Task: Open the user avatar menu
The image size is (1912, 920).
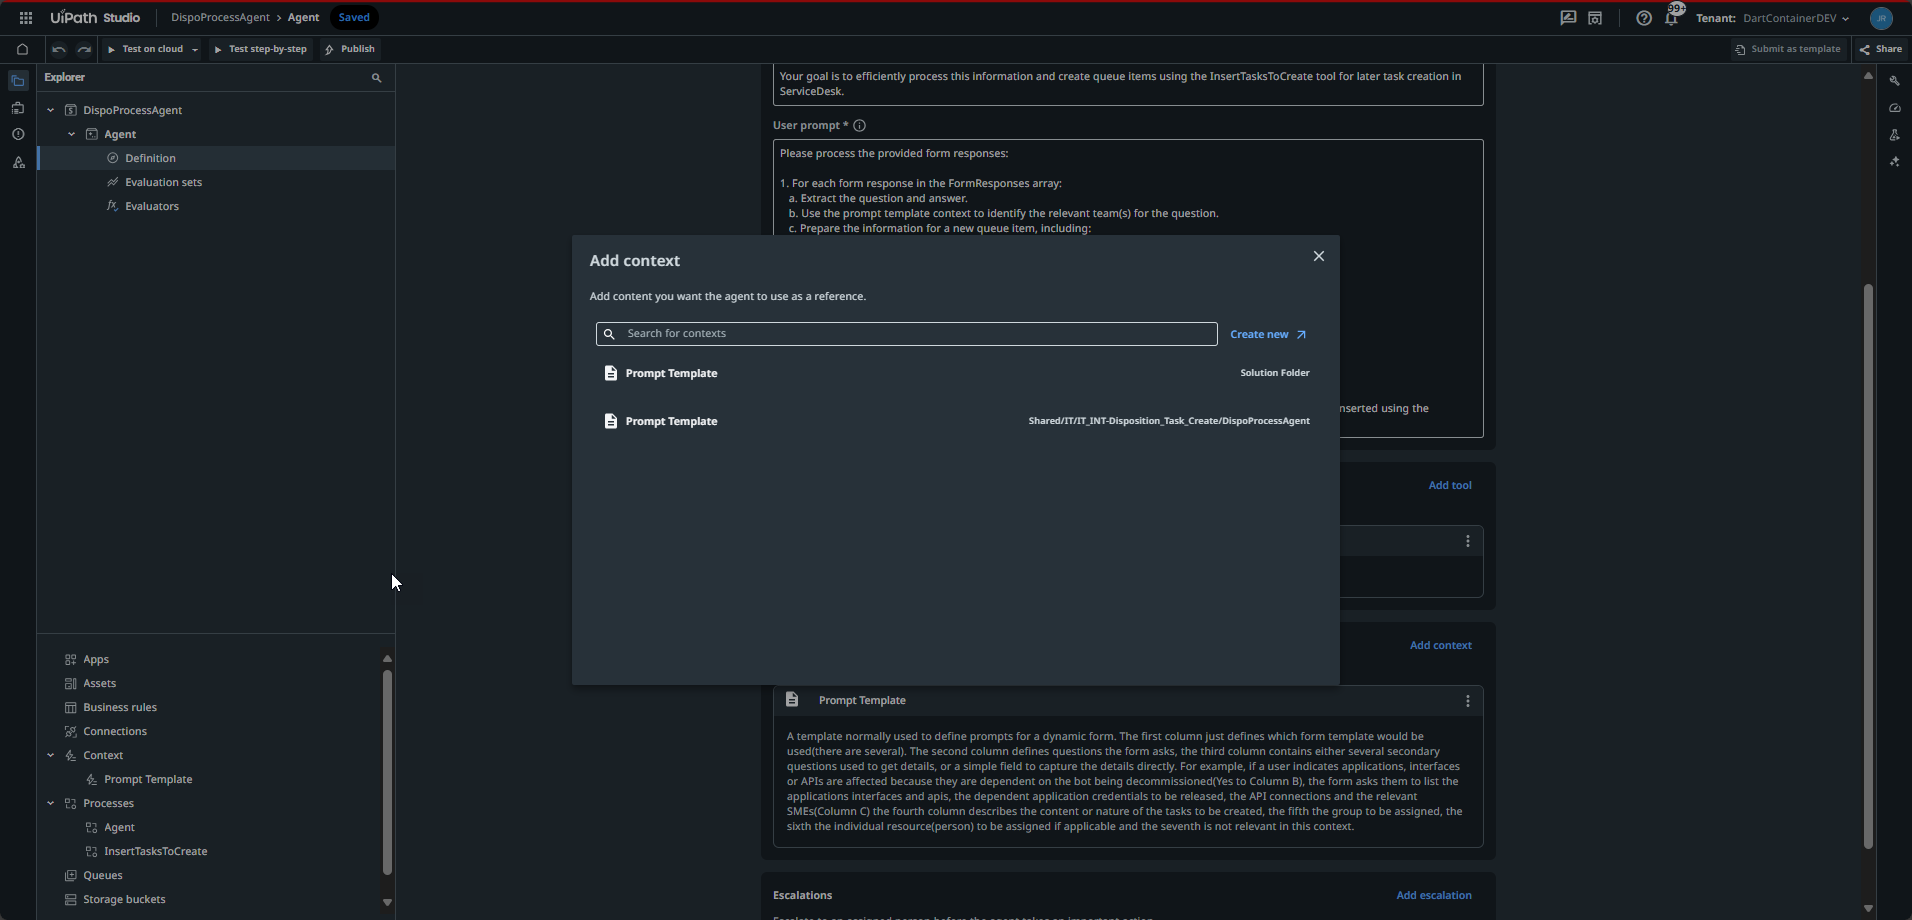Action: click(x=1881, y=18)
